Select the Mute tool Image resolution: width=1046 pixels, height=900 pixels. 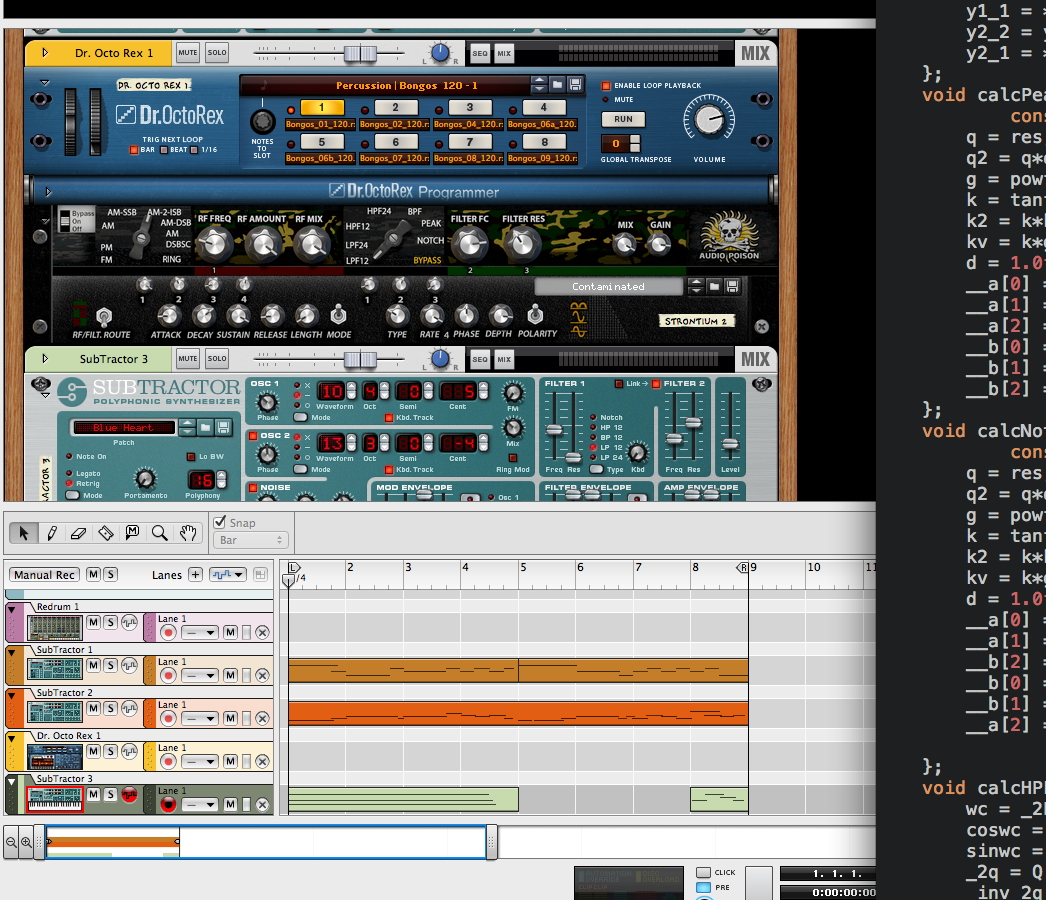132,533
